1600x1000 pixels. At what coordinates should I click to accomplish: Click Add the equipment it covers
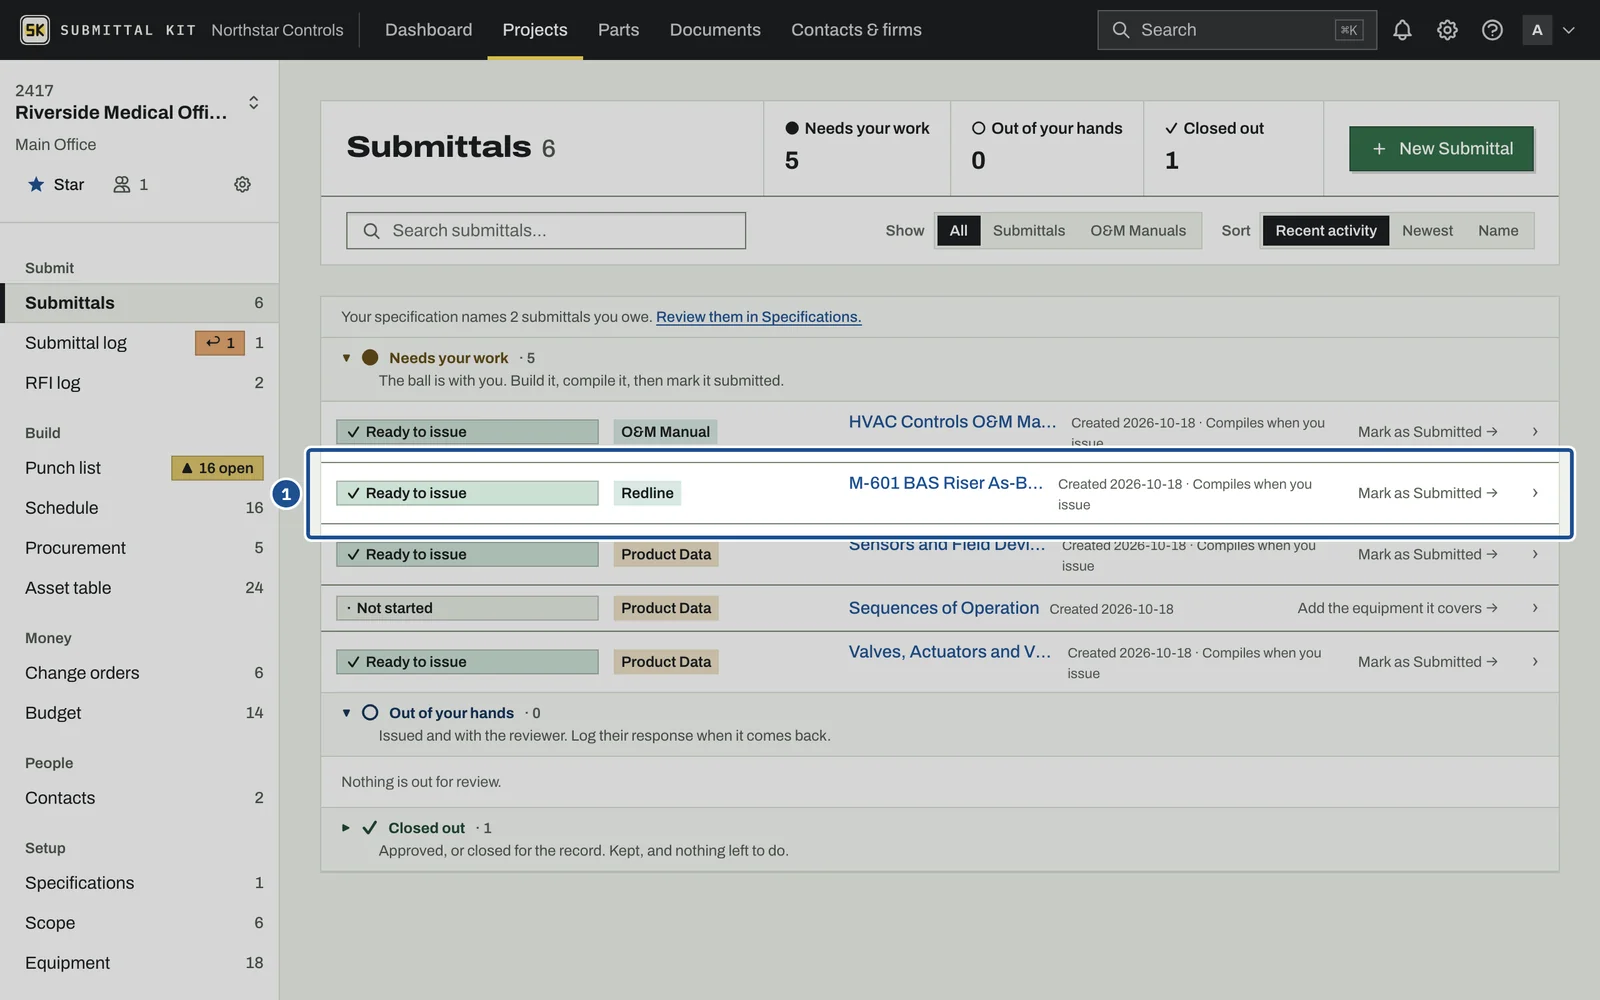tap(1397, 608)
